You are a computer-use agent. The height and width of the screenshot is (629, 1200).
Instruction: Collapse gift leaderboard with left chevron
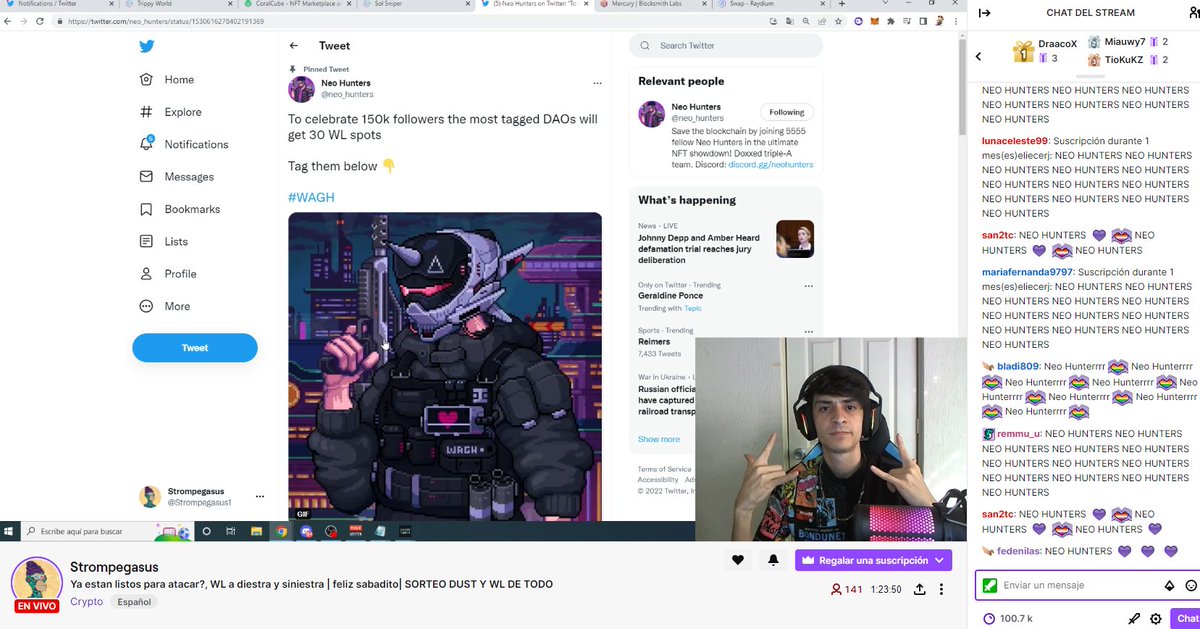(978, 57)
